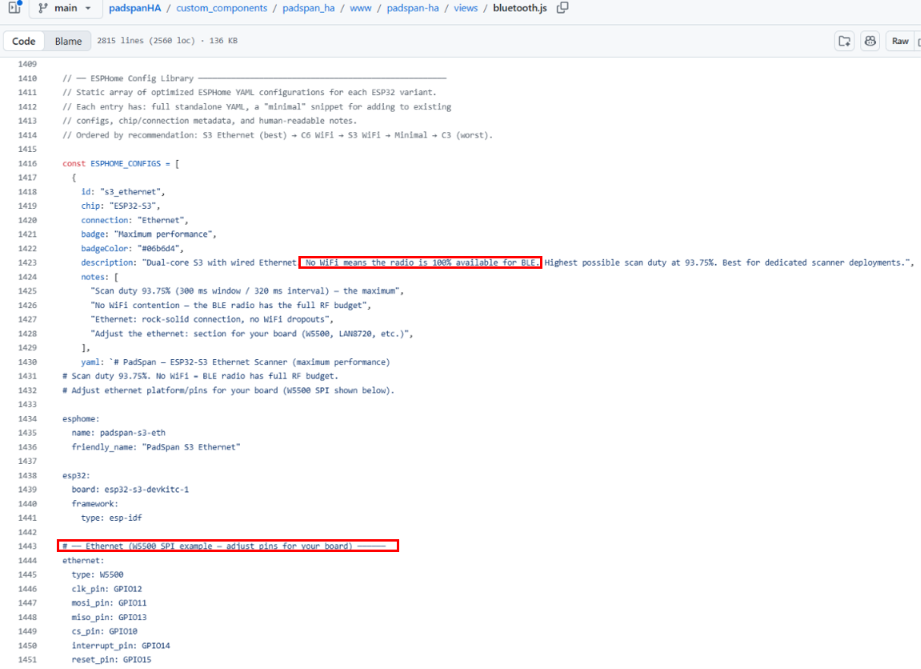
Task: Click the "type: W5500" line
Action: coord(97,574)
